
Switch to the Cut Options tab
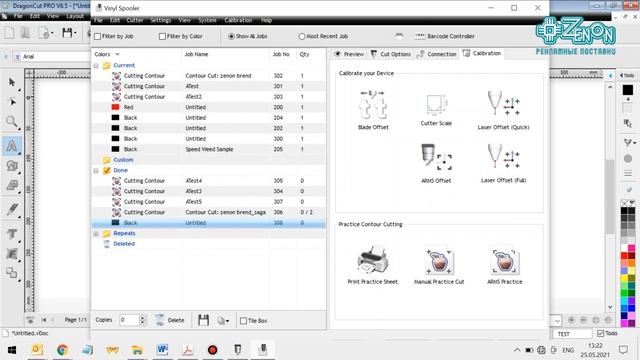[391, 54]
